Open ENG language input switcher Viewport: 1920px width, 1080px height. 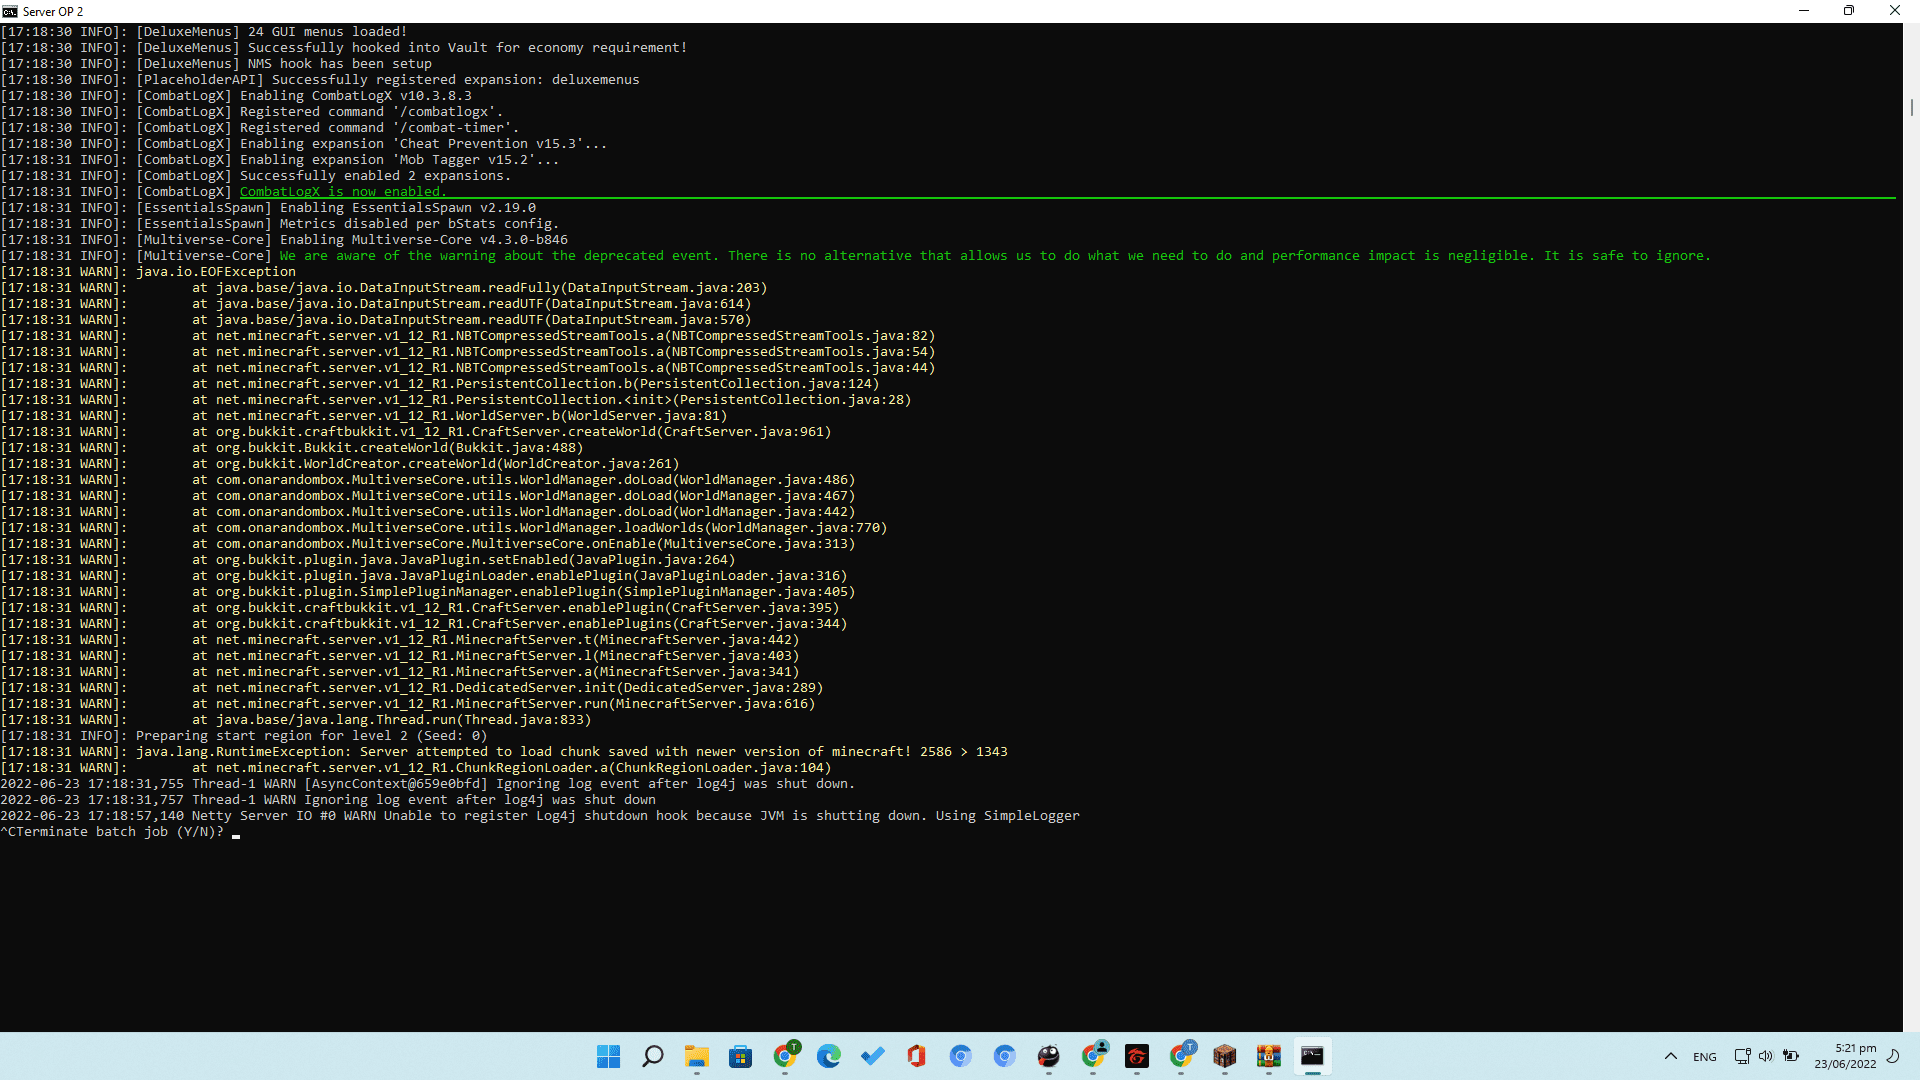pyautogui.click(x=1704, y=1057)
